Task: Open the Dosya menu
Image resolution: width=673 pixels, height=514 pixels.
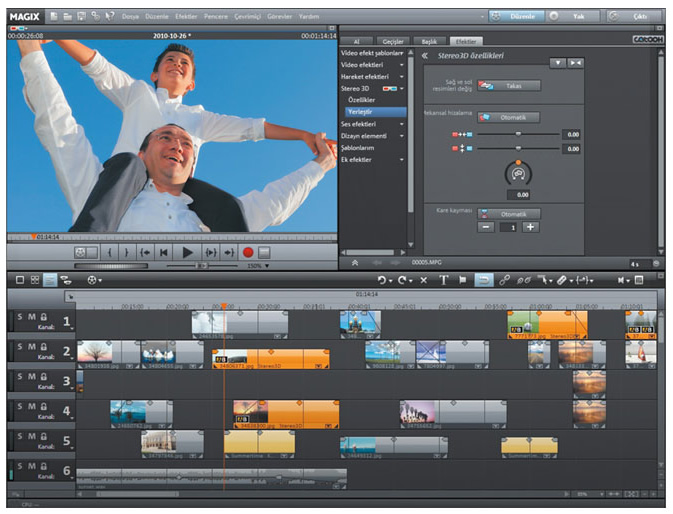Action: point(130,17)
